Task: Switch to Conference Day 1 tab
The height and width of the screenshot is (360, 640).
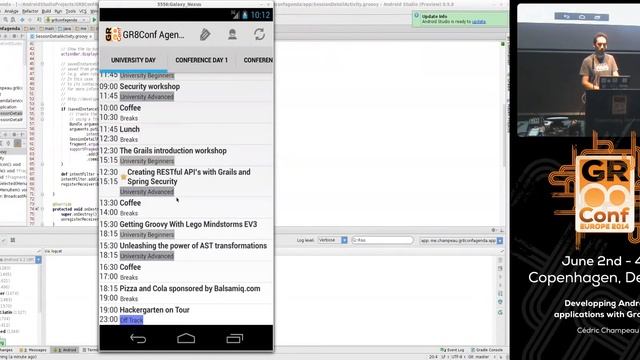Action: pos(202,60)
